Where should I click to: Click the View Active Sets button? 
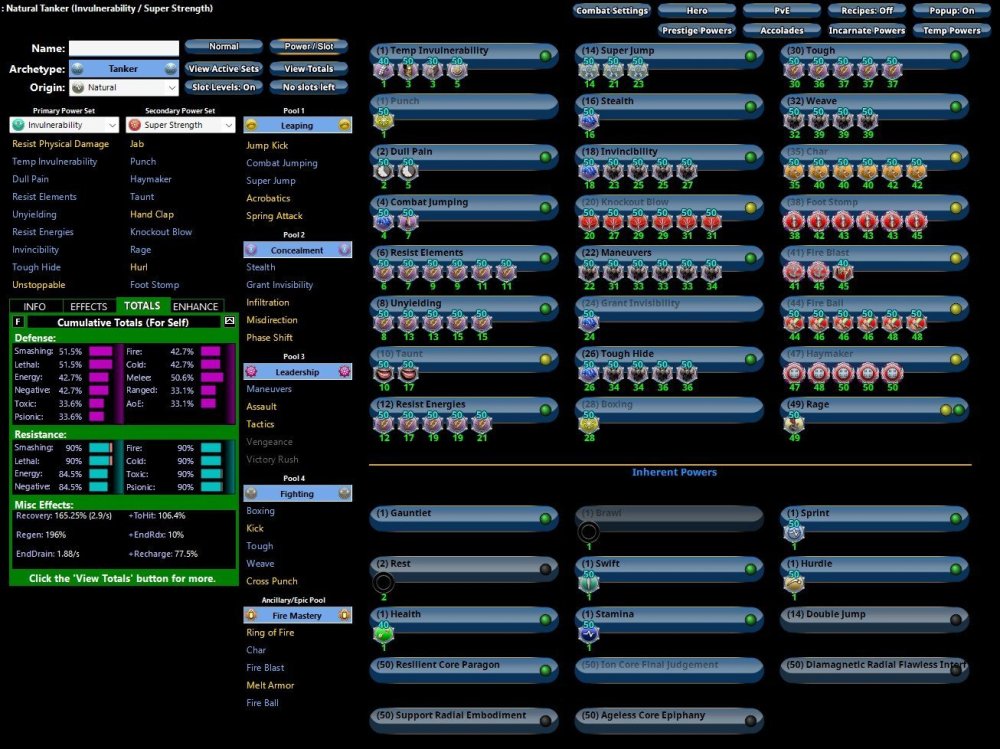click(x=223, y=69)
